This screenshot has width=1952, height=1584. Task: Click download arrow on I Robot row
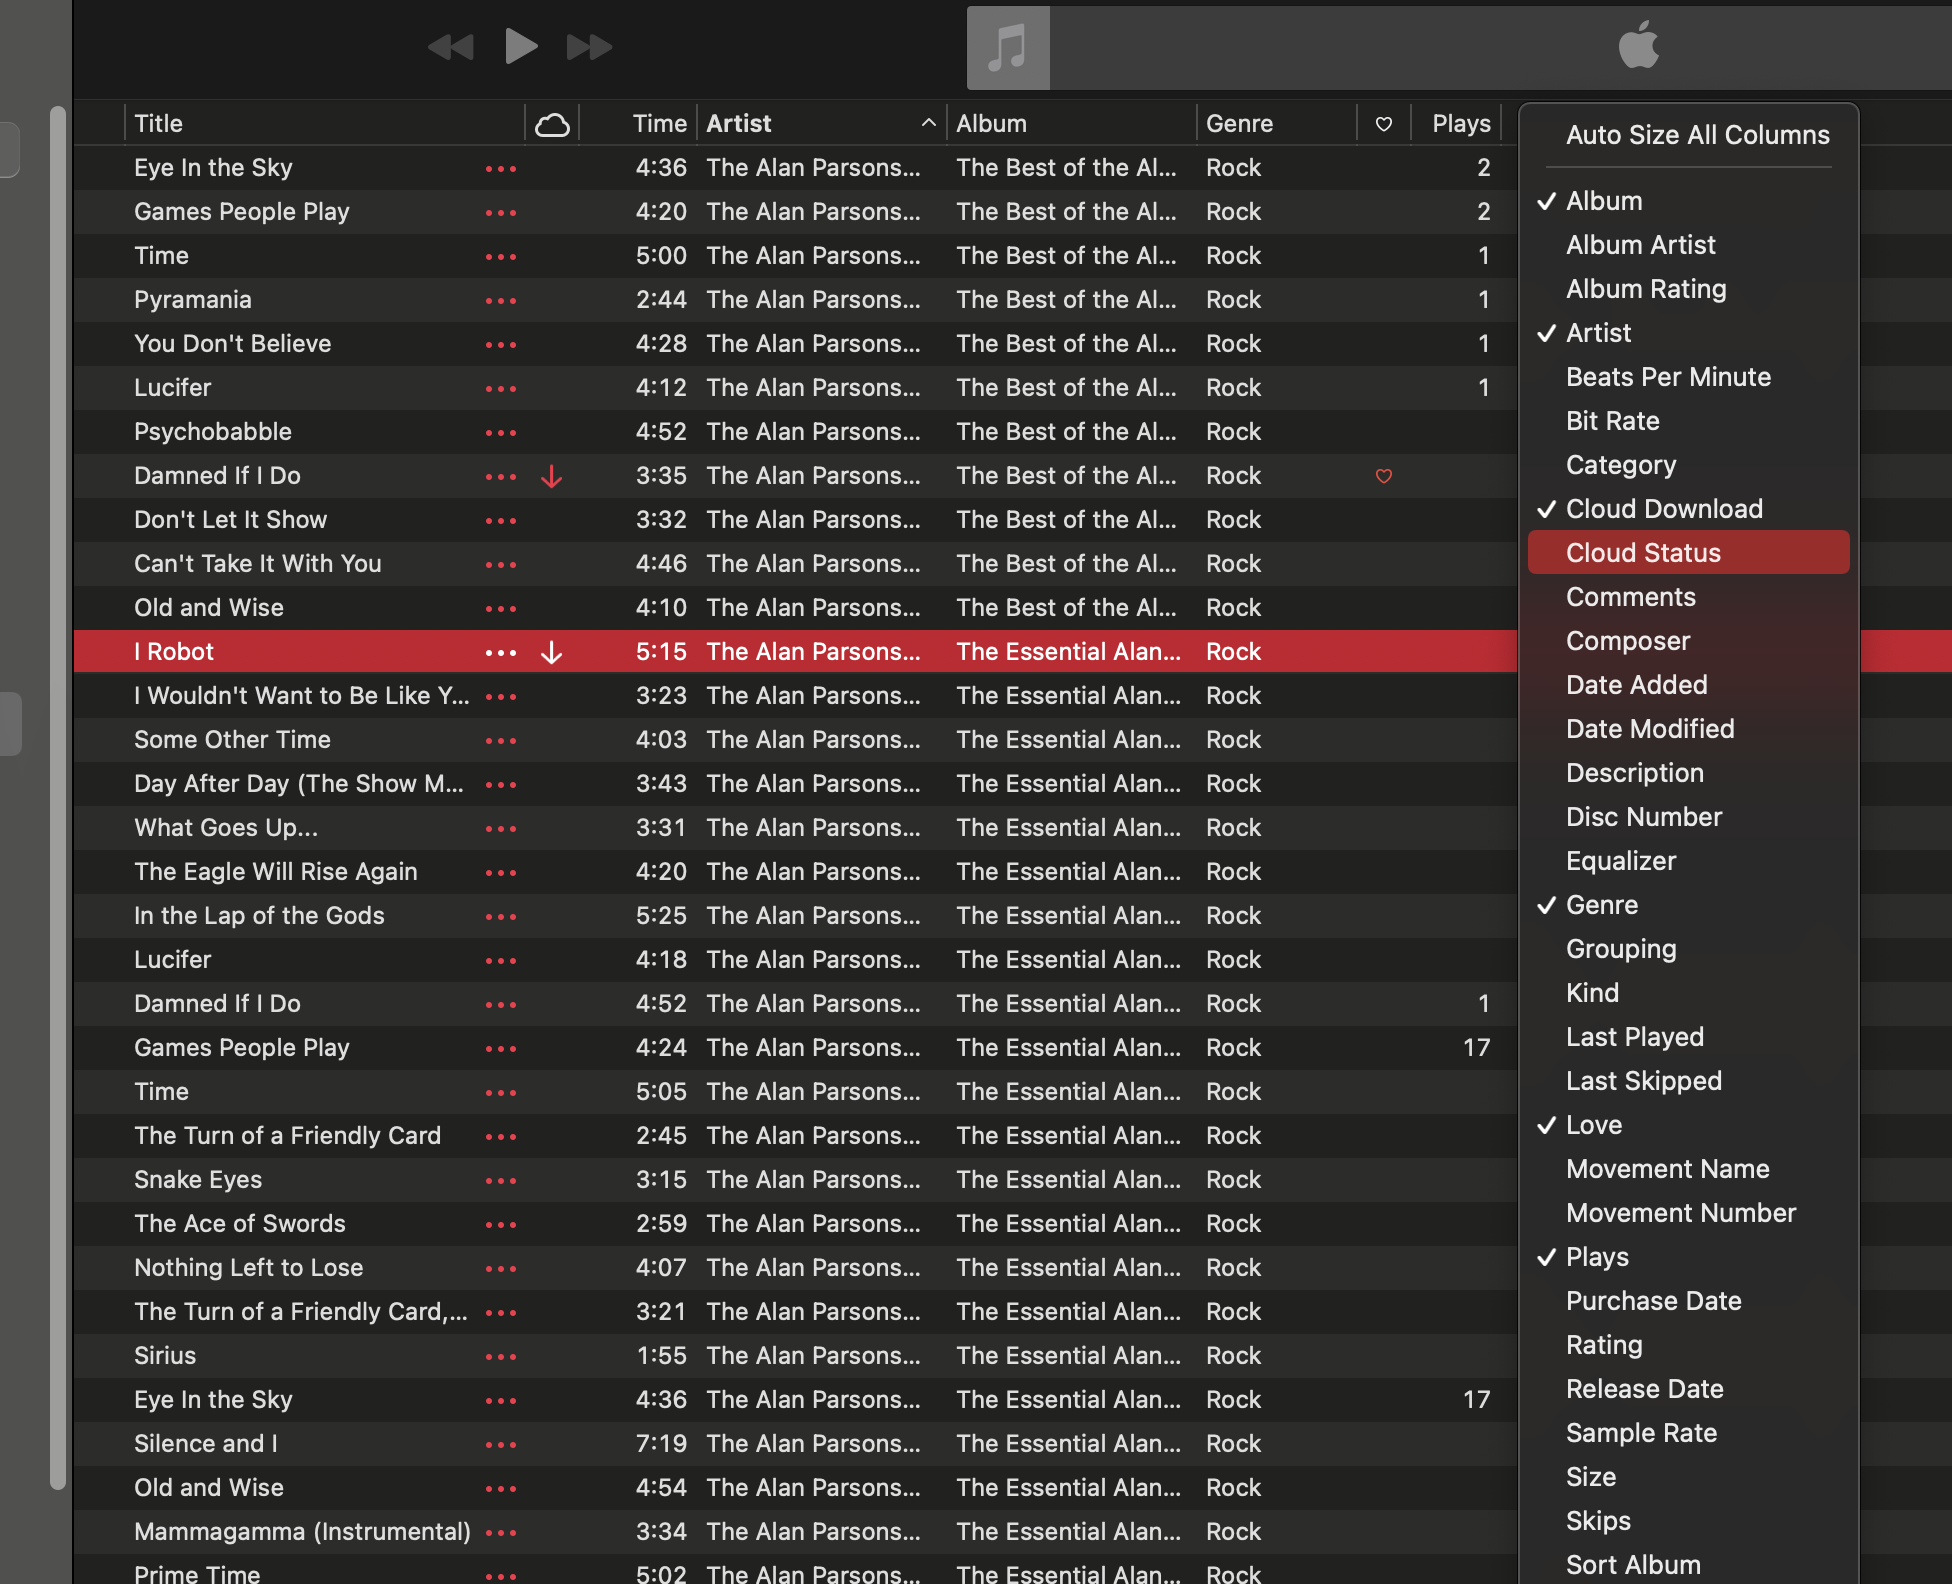551,652
